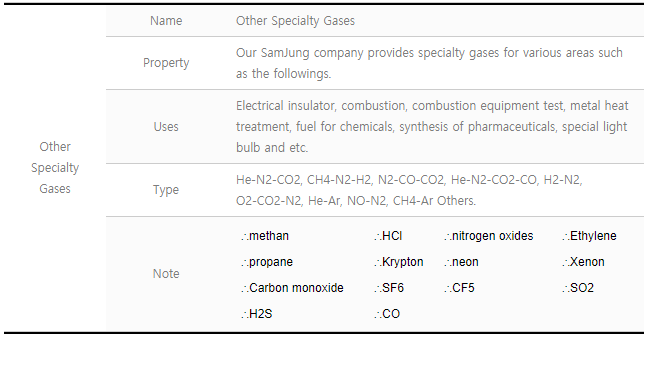Click the 'methan' entry in Note

(x=265, y=236)
